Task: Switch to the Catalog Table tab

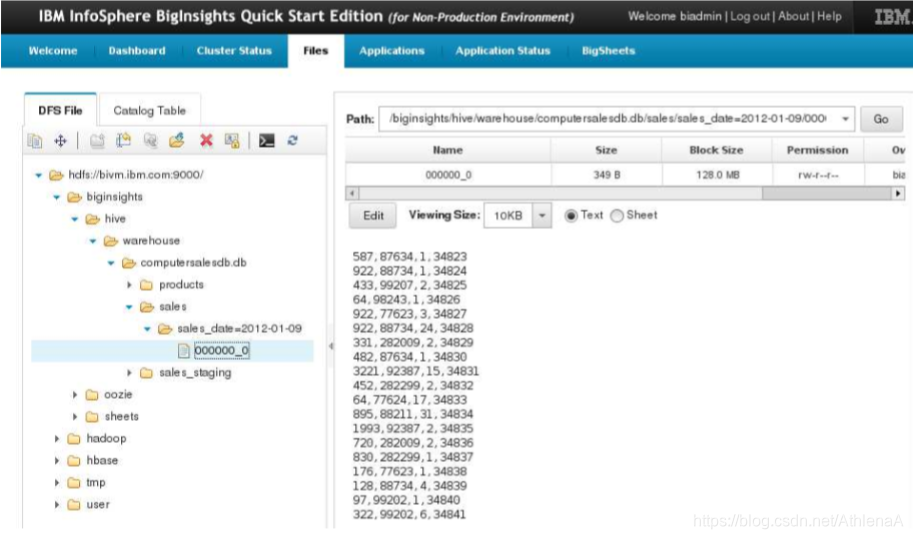Action: (150, 111)
